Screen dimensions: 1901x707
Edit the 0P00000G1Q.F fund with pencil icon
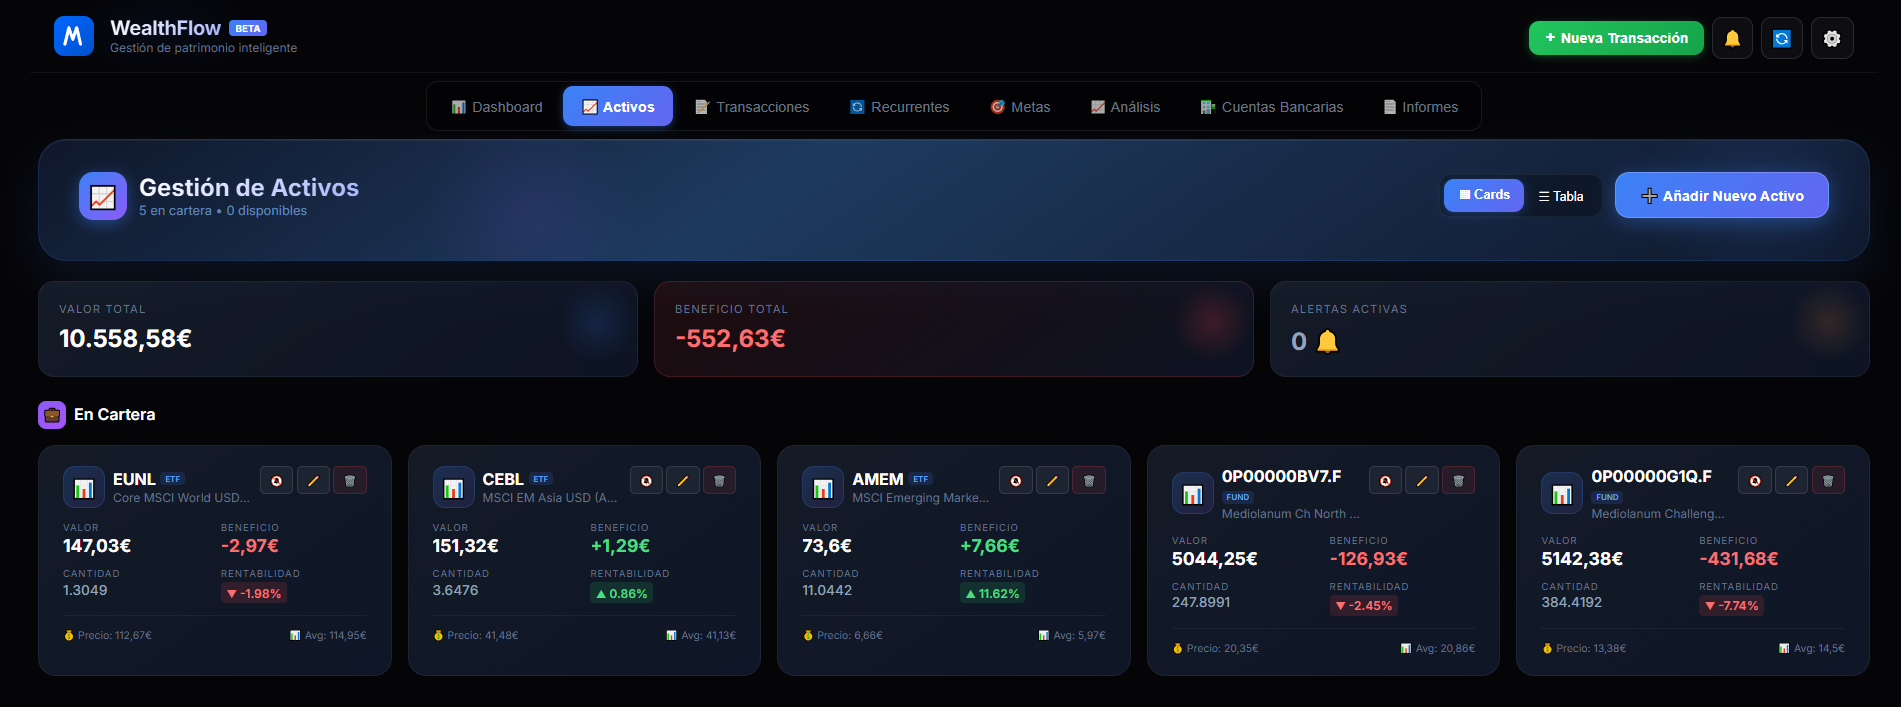(x=1791, y=481)
